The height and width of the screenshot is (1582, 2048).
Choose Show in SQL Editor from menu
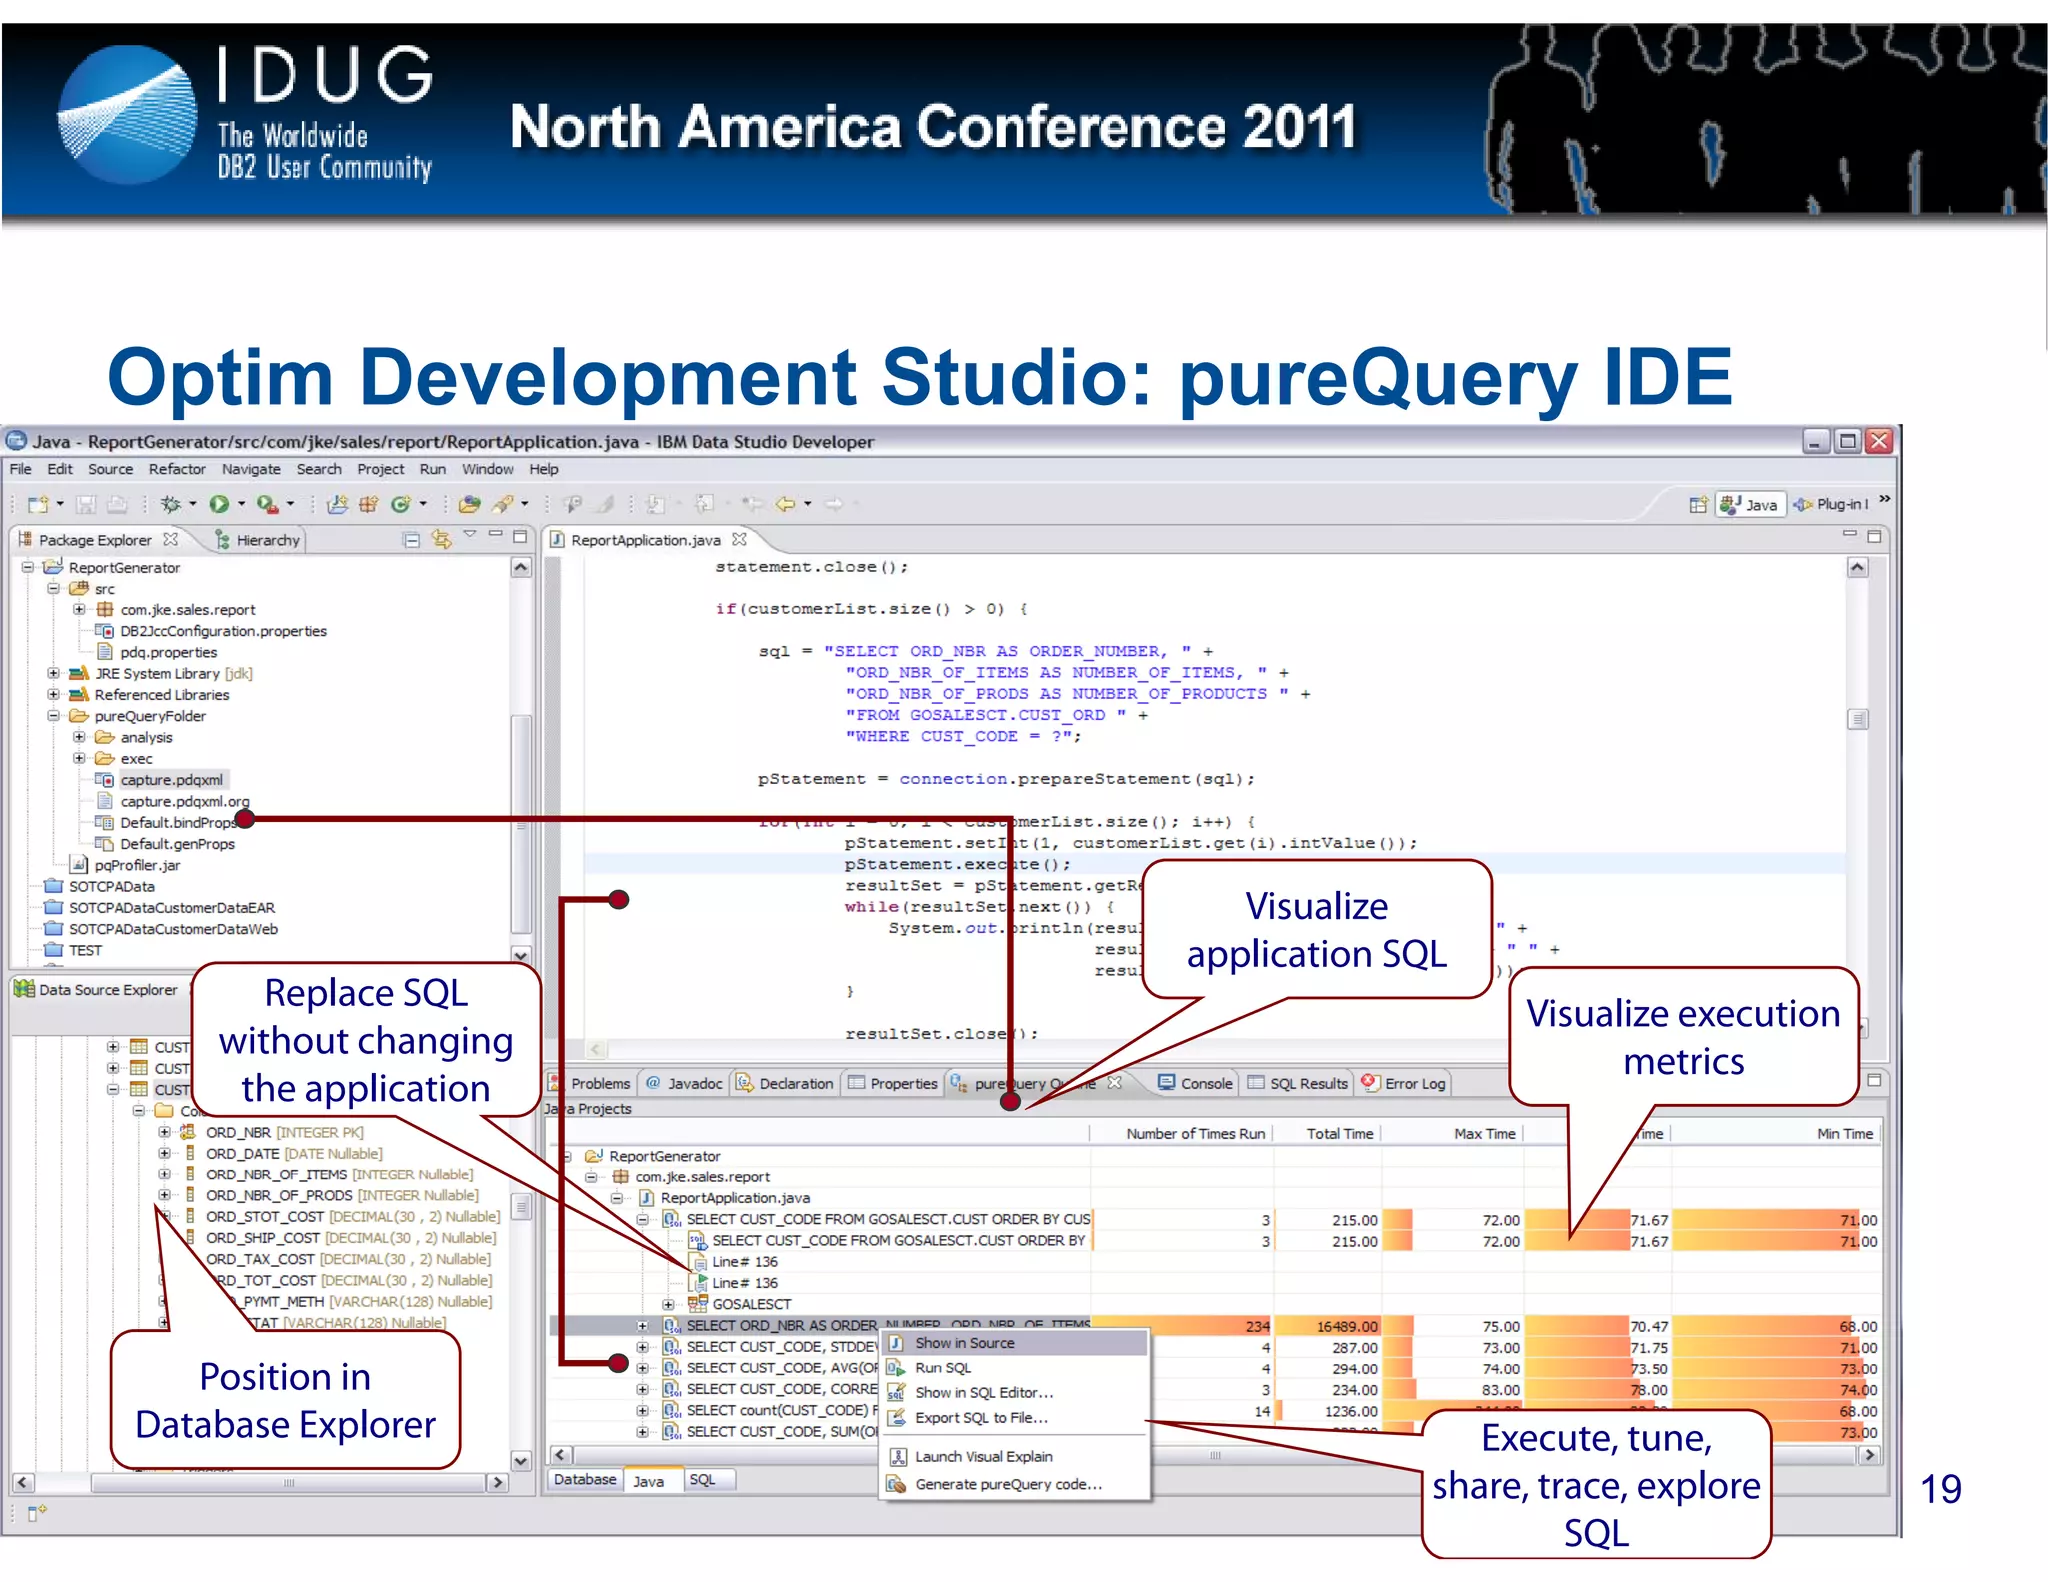1014,1393
